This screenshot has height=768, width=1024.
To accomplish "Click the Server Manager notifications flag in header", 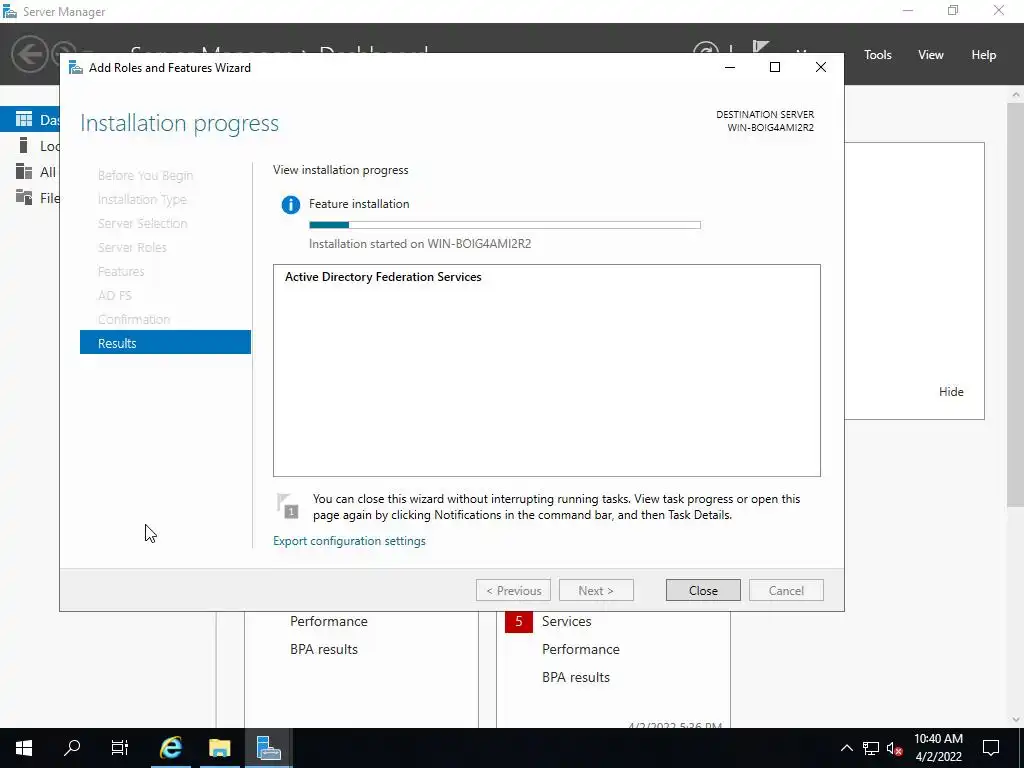I will tap(761, 47).
